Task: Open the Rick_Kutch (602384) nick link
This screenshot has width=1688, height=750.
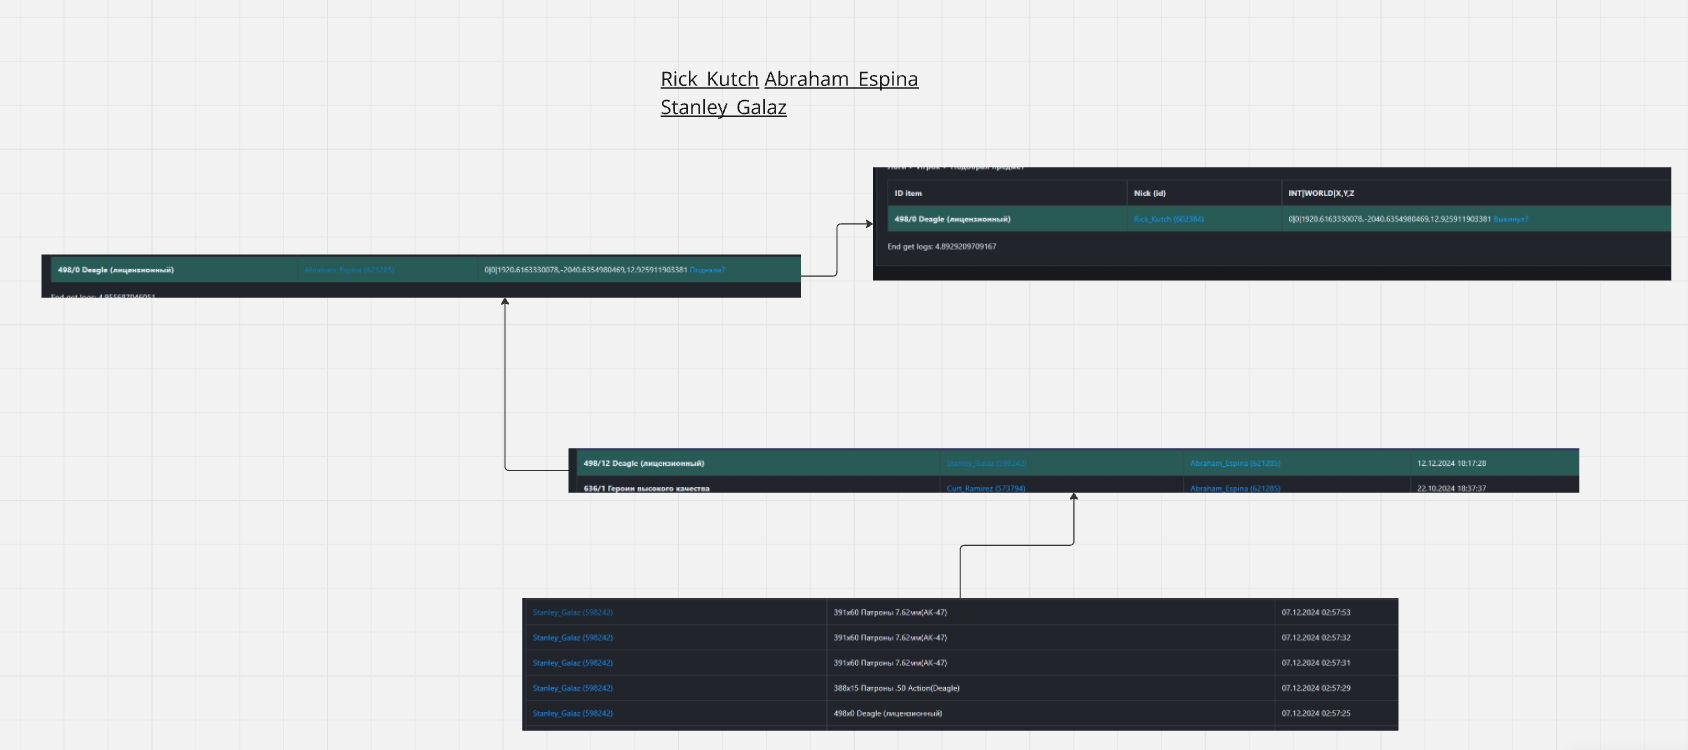Action: tap(1168, 219)
